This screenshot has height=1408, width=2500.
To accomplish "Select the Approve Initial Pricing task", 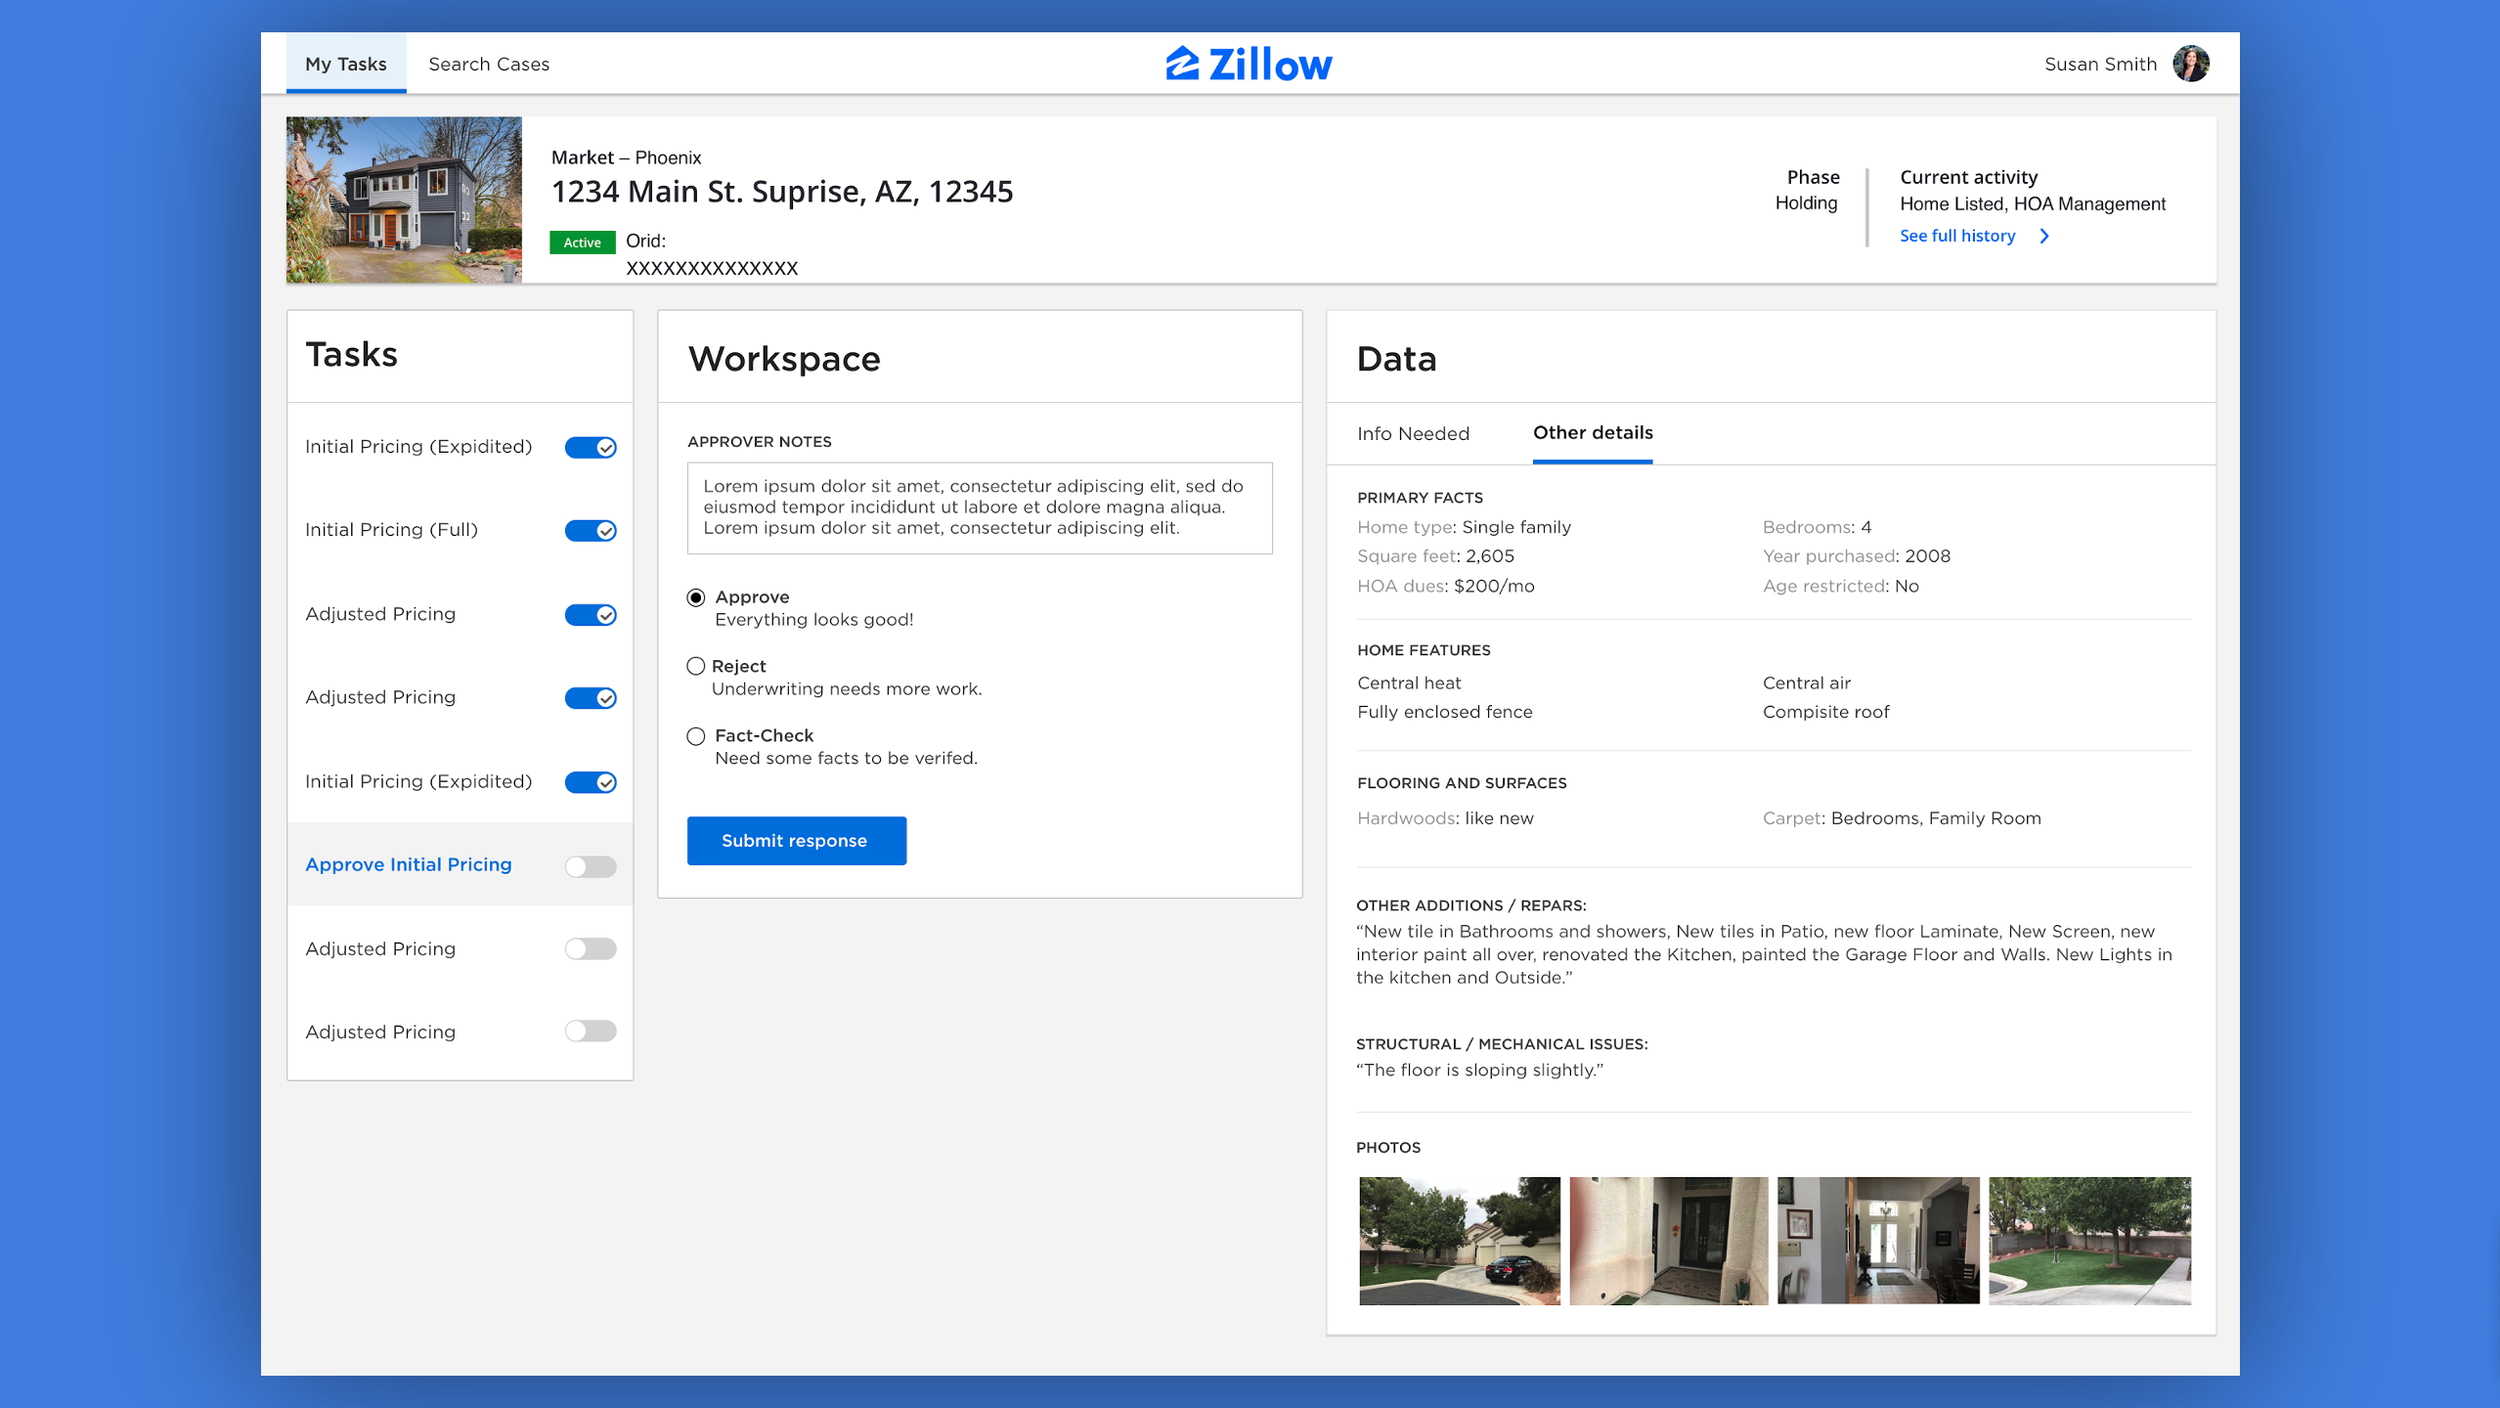I will pos(408,865).
